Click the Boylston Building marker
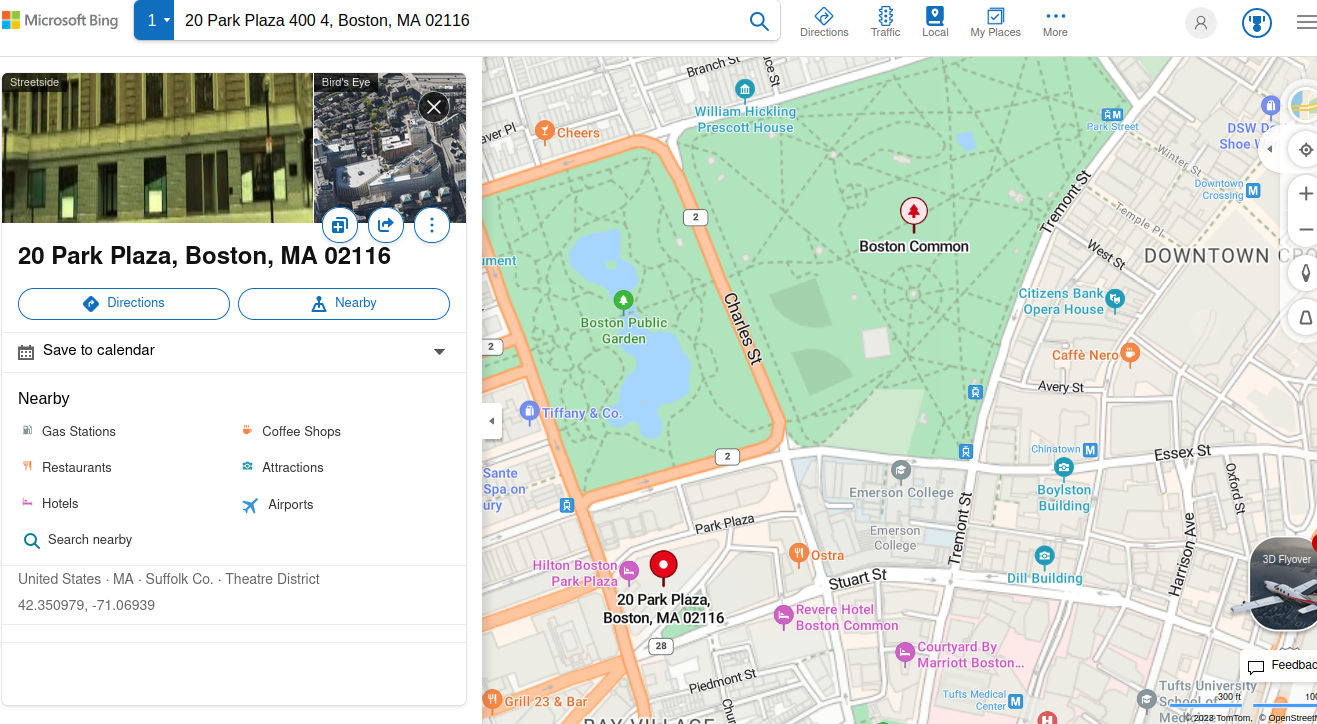The image size is (1317, 724). [1064, 468]
